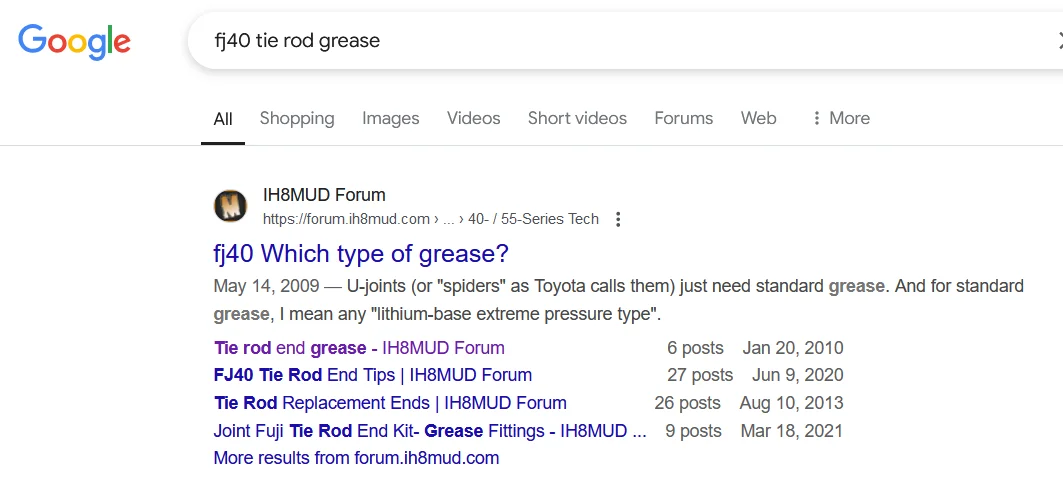The image size is (1063, 493).
Task: Open 'Tie rod end grease - IH8MUD Forum' link
Action: 359,348
